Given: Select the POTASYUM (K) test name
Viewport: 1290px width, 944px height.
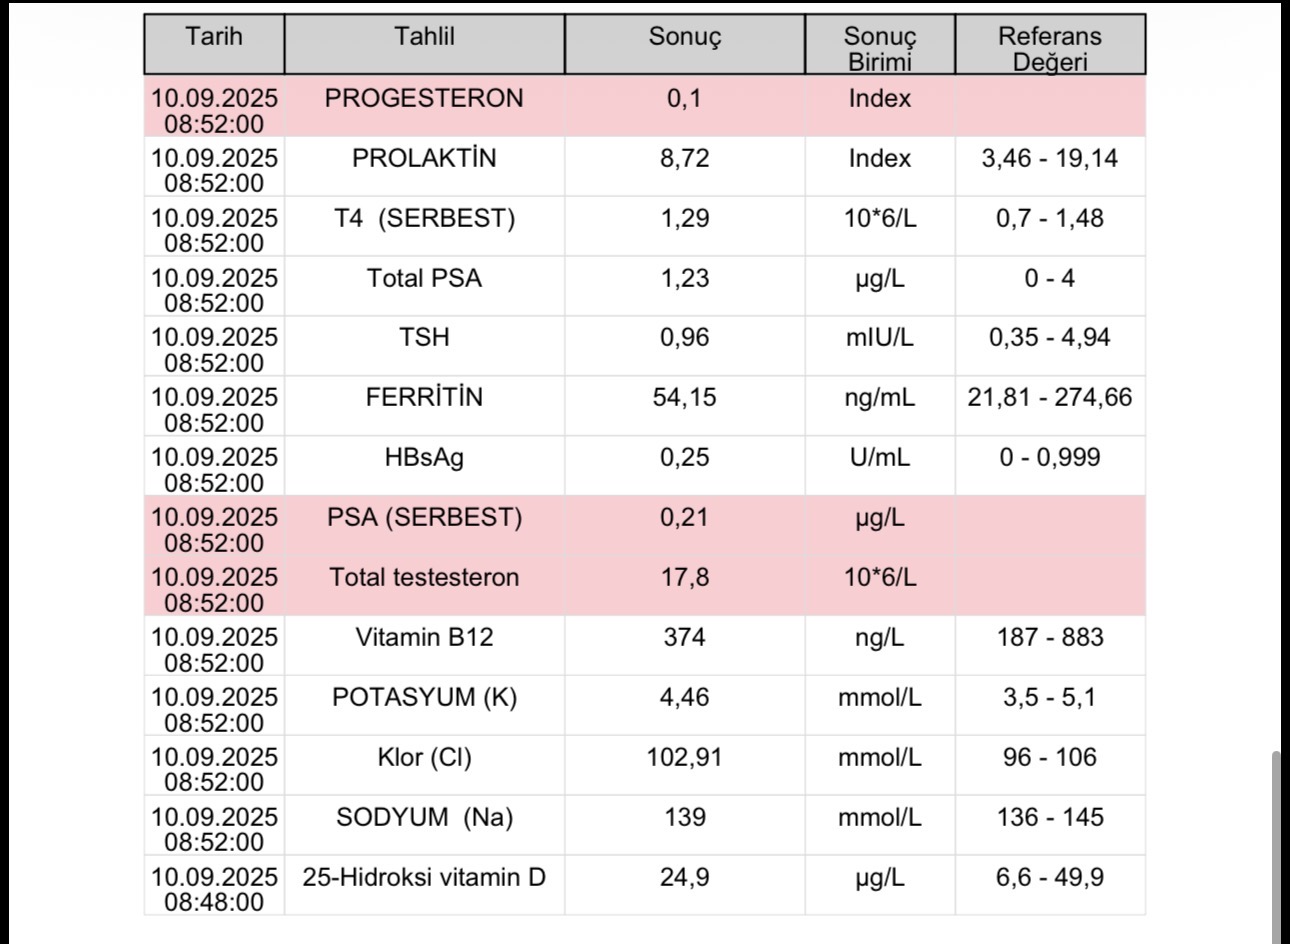Looking at the screenshot, I should (x=424, y=697).
